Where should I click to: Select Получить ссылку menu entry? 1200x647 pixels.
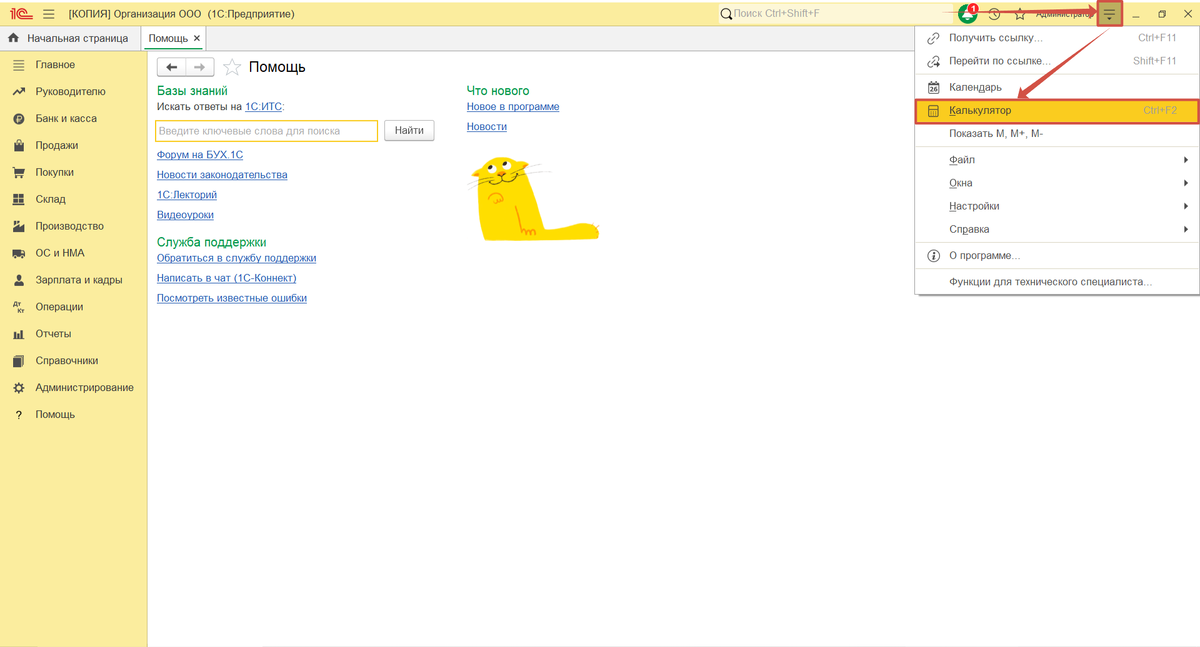point(1057,38)
